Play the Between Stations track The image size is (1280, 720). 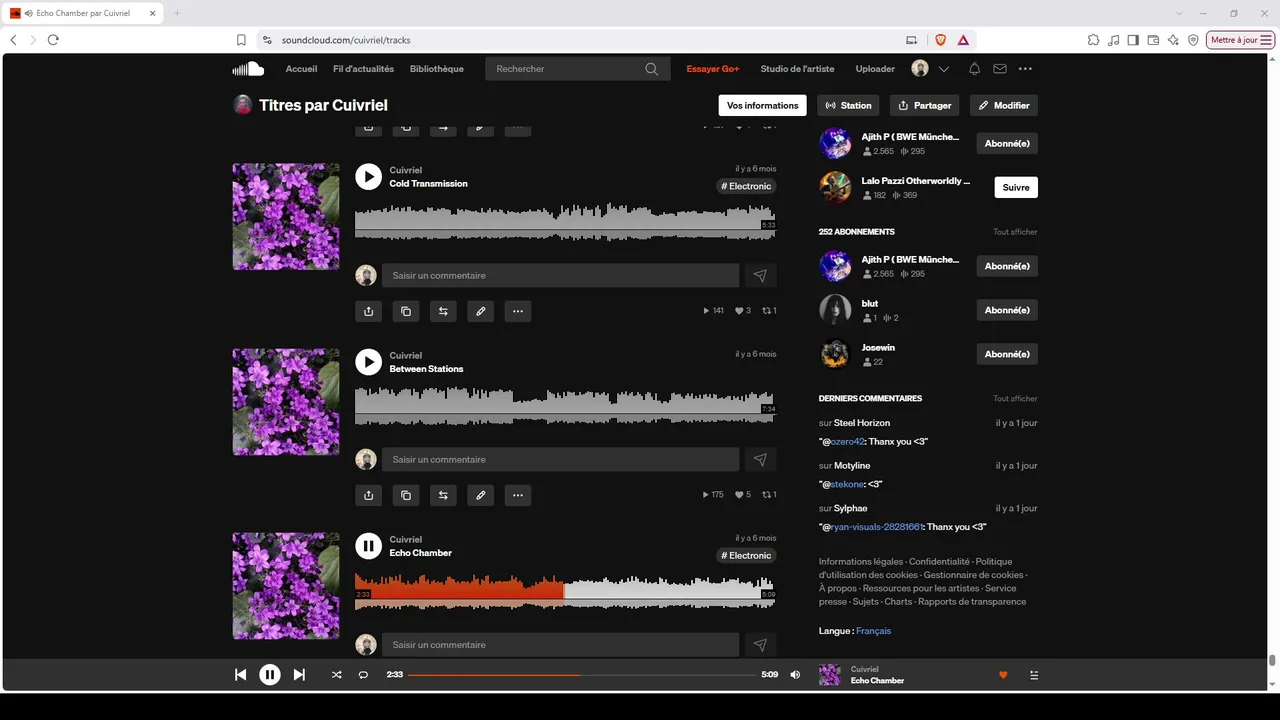click(x=368, y=362)
